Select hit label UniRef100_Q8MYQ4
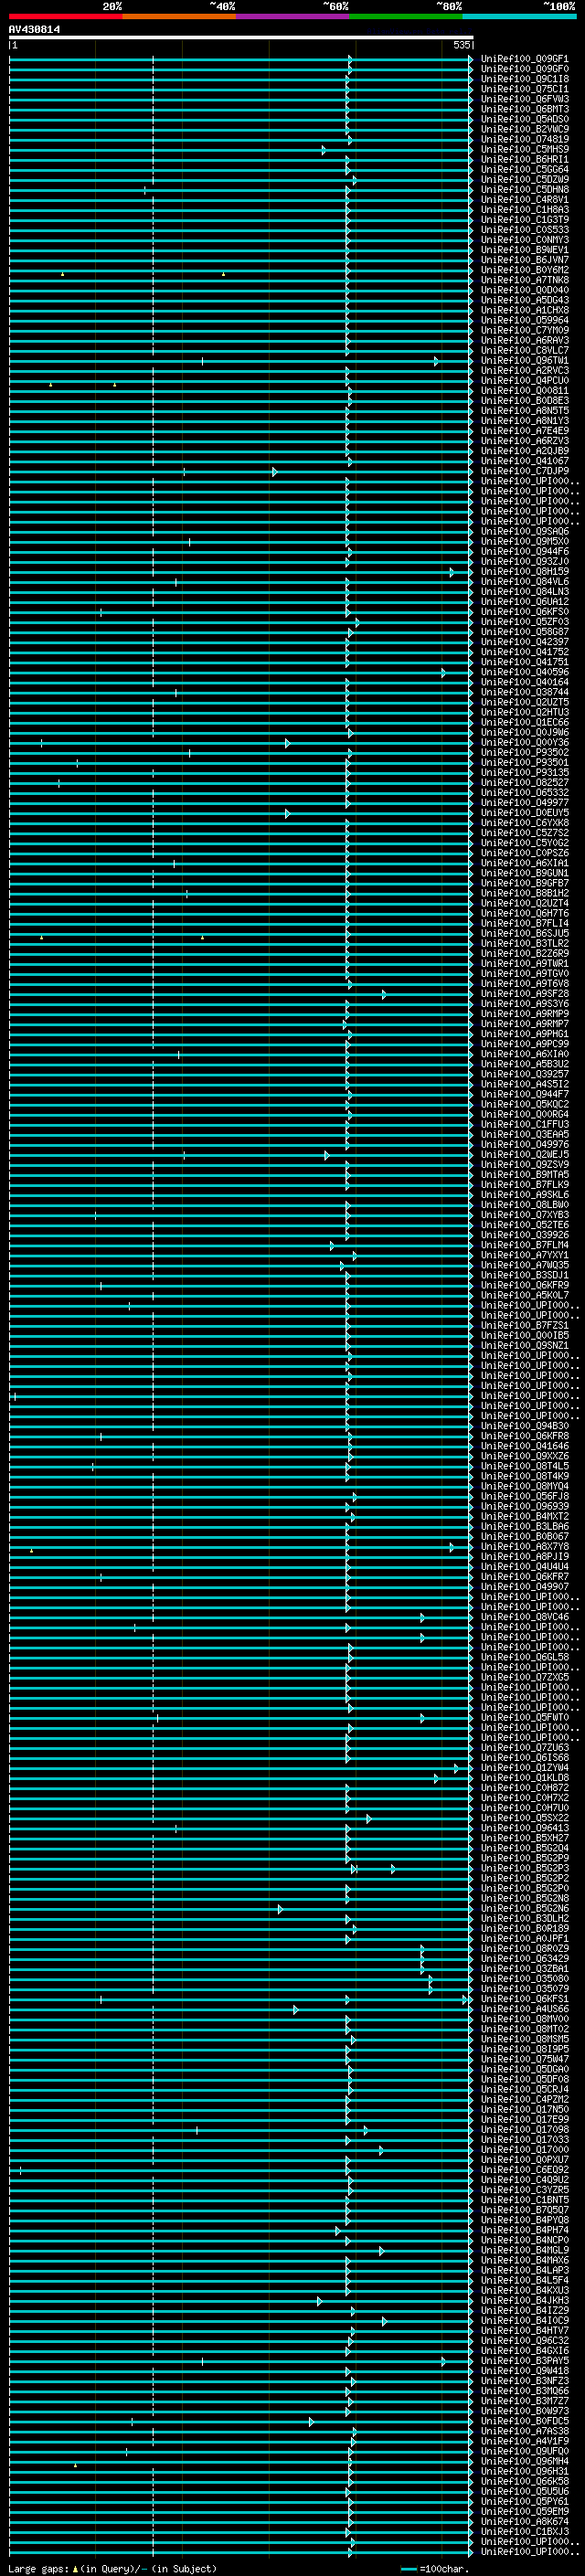Screen dimensions: 585x2576 (525, 1486)
